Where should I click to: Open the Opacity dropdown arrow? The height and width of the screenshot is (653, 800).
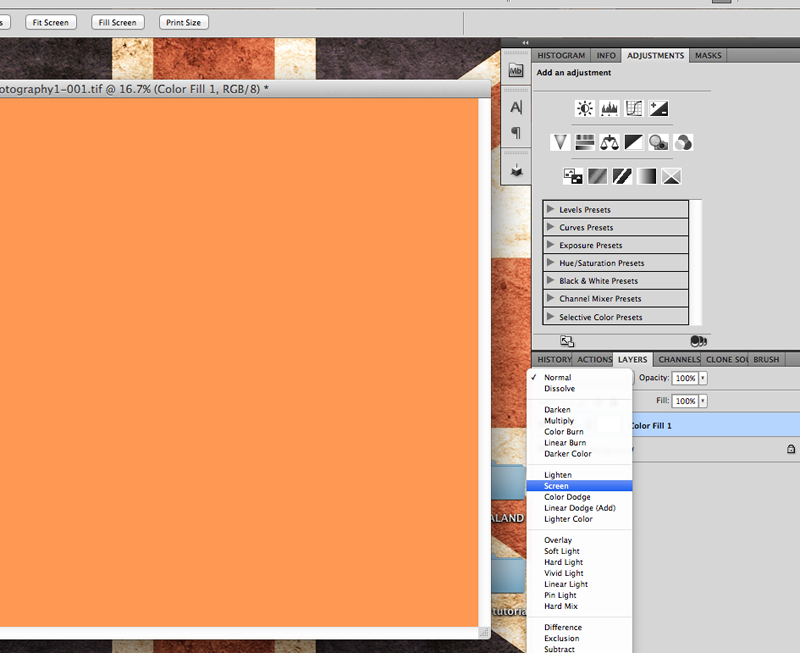703,378
